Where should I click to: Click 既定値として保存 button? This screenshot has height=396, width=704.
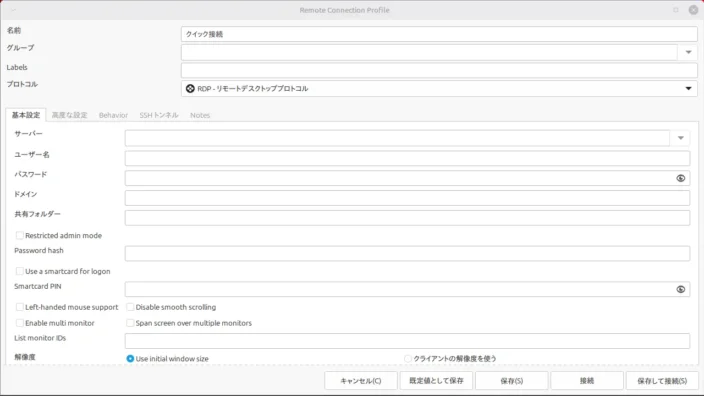tap(436, 381)
